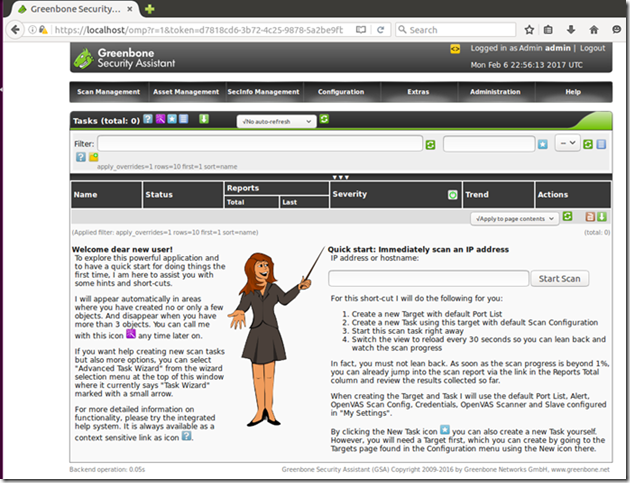Show the bookmarks clipboard icon in browser toolbar
The image size is (630, 483).
548,30
